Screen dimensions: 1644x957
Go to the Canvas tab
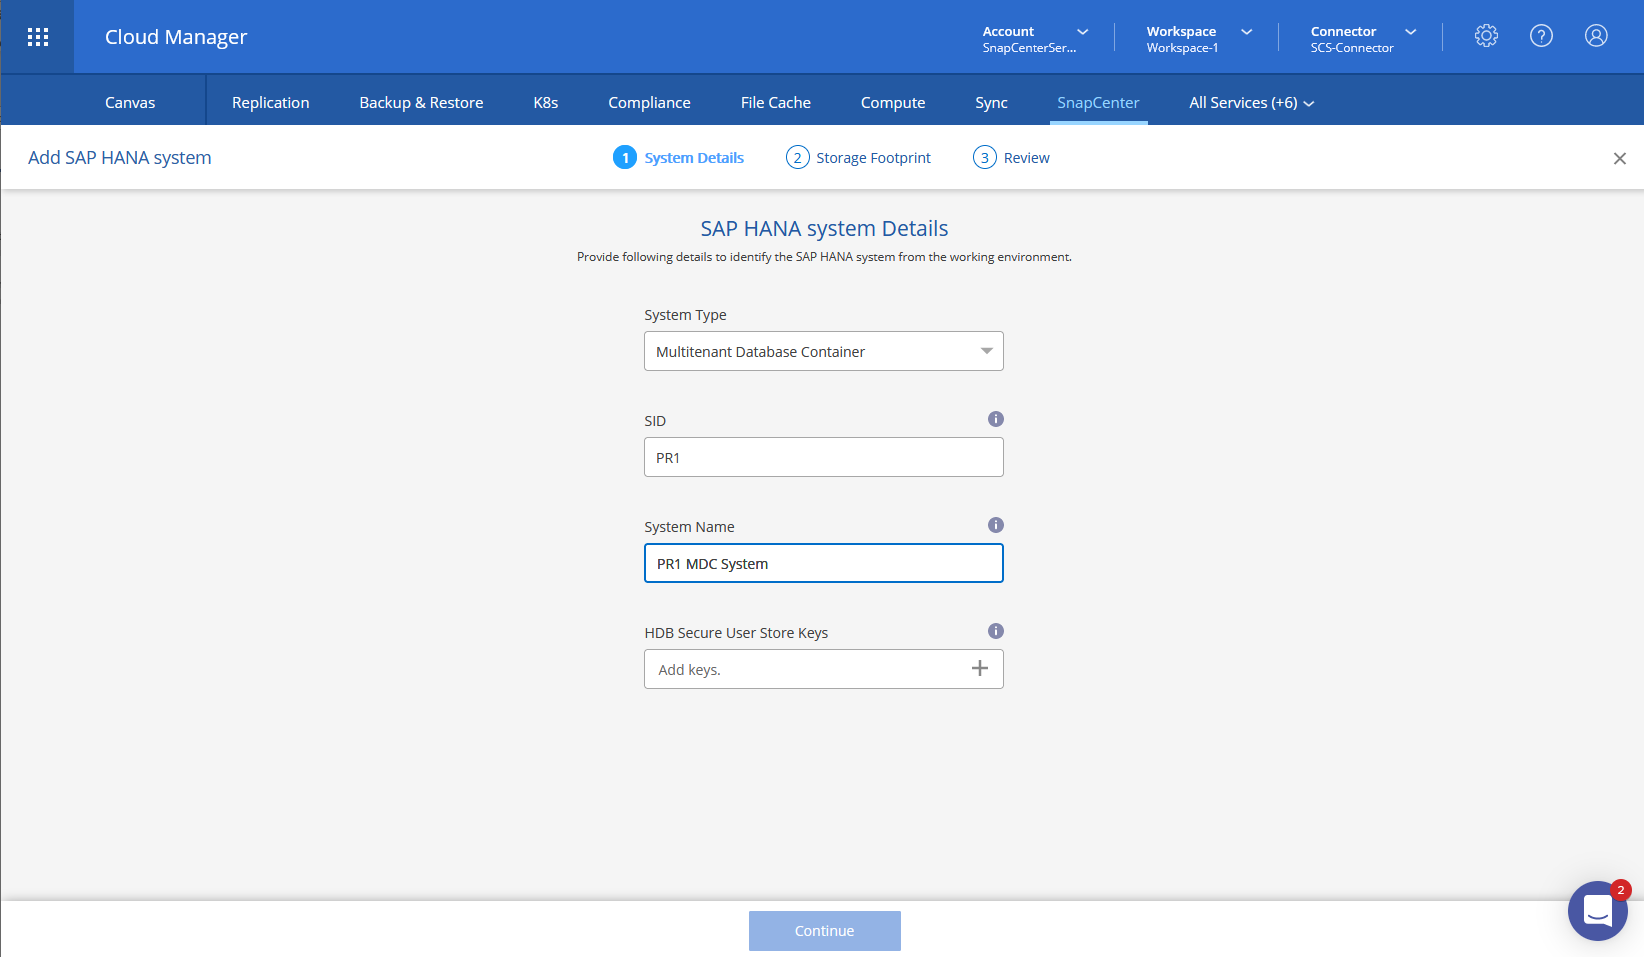[x=130, y=103]
